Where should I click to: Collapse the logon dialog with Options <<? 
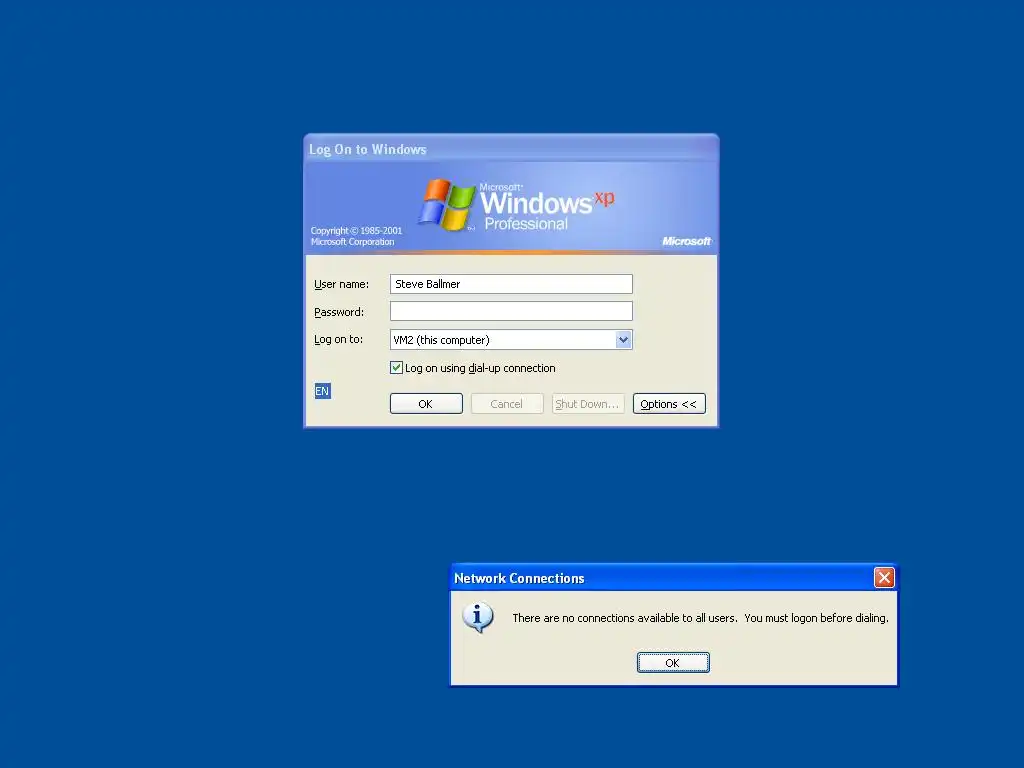tap(669, 404)
